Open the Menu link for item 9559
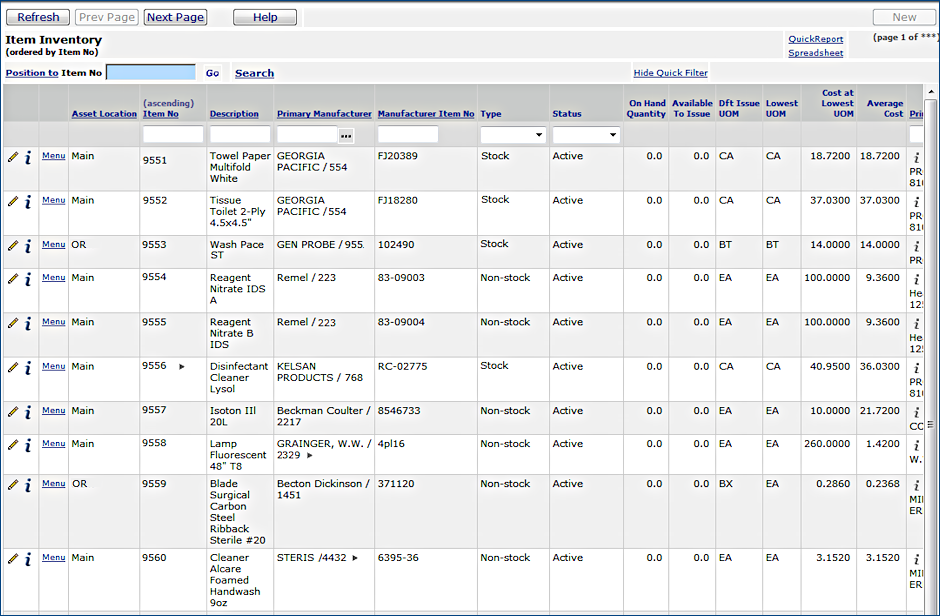Image resolution: width=940 pixels, height=616 pixels. click(53, 484)
